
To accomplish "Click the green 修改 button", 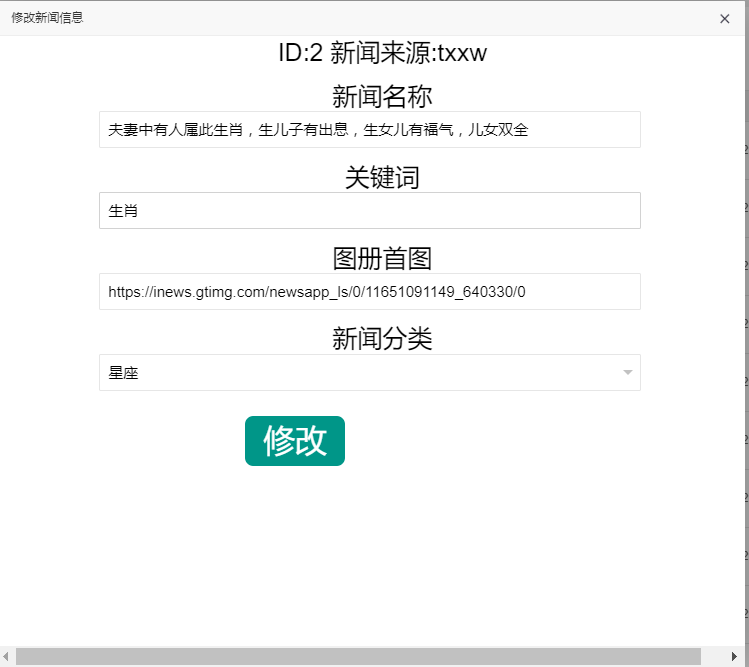I will 295,441.
